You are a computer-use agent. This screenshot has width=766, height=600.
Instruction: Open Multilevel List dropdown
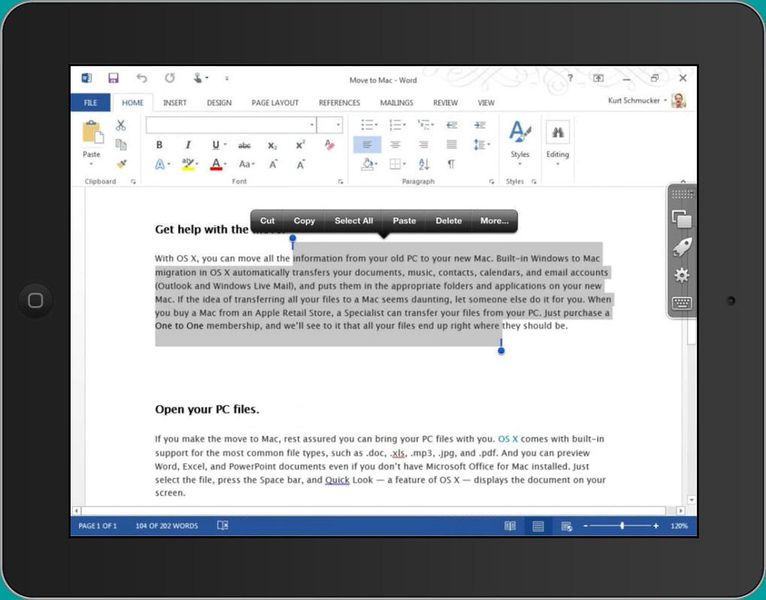point(432,125)
